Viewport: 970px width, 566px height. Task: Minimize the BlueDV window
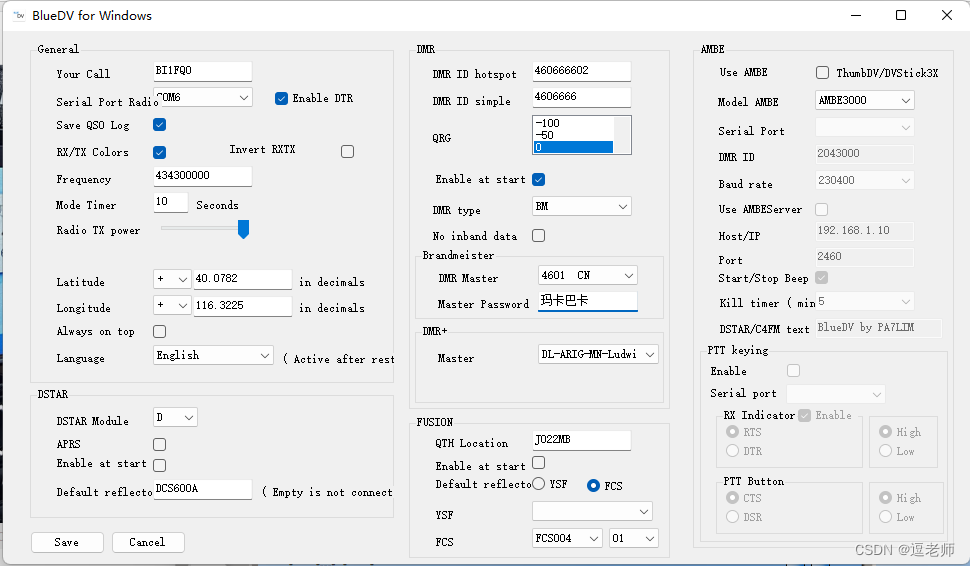coord(856,15)
